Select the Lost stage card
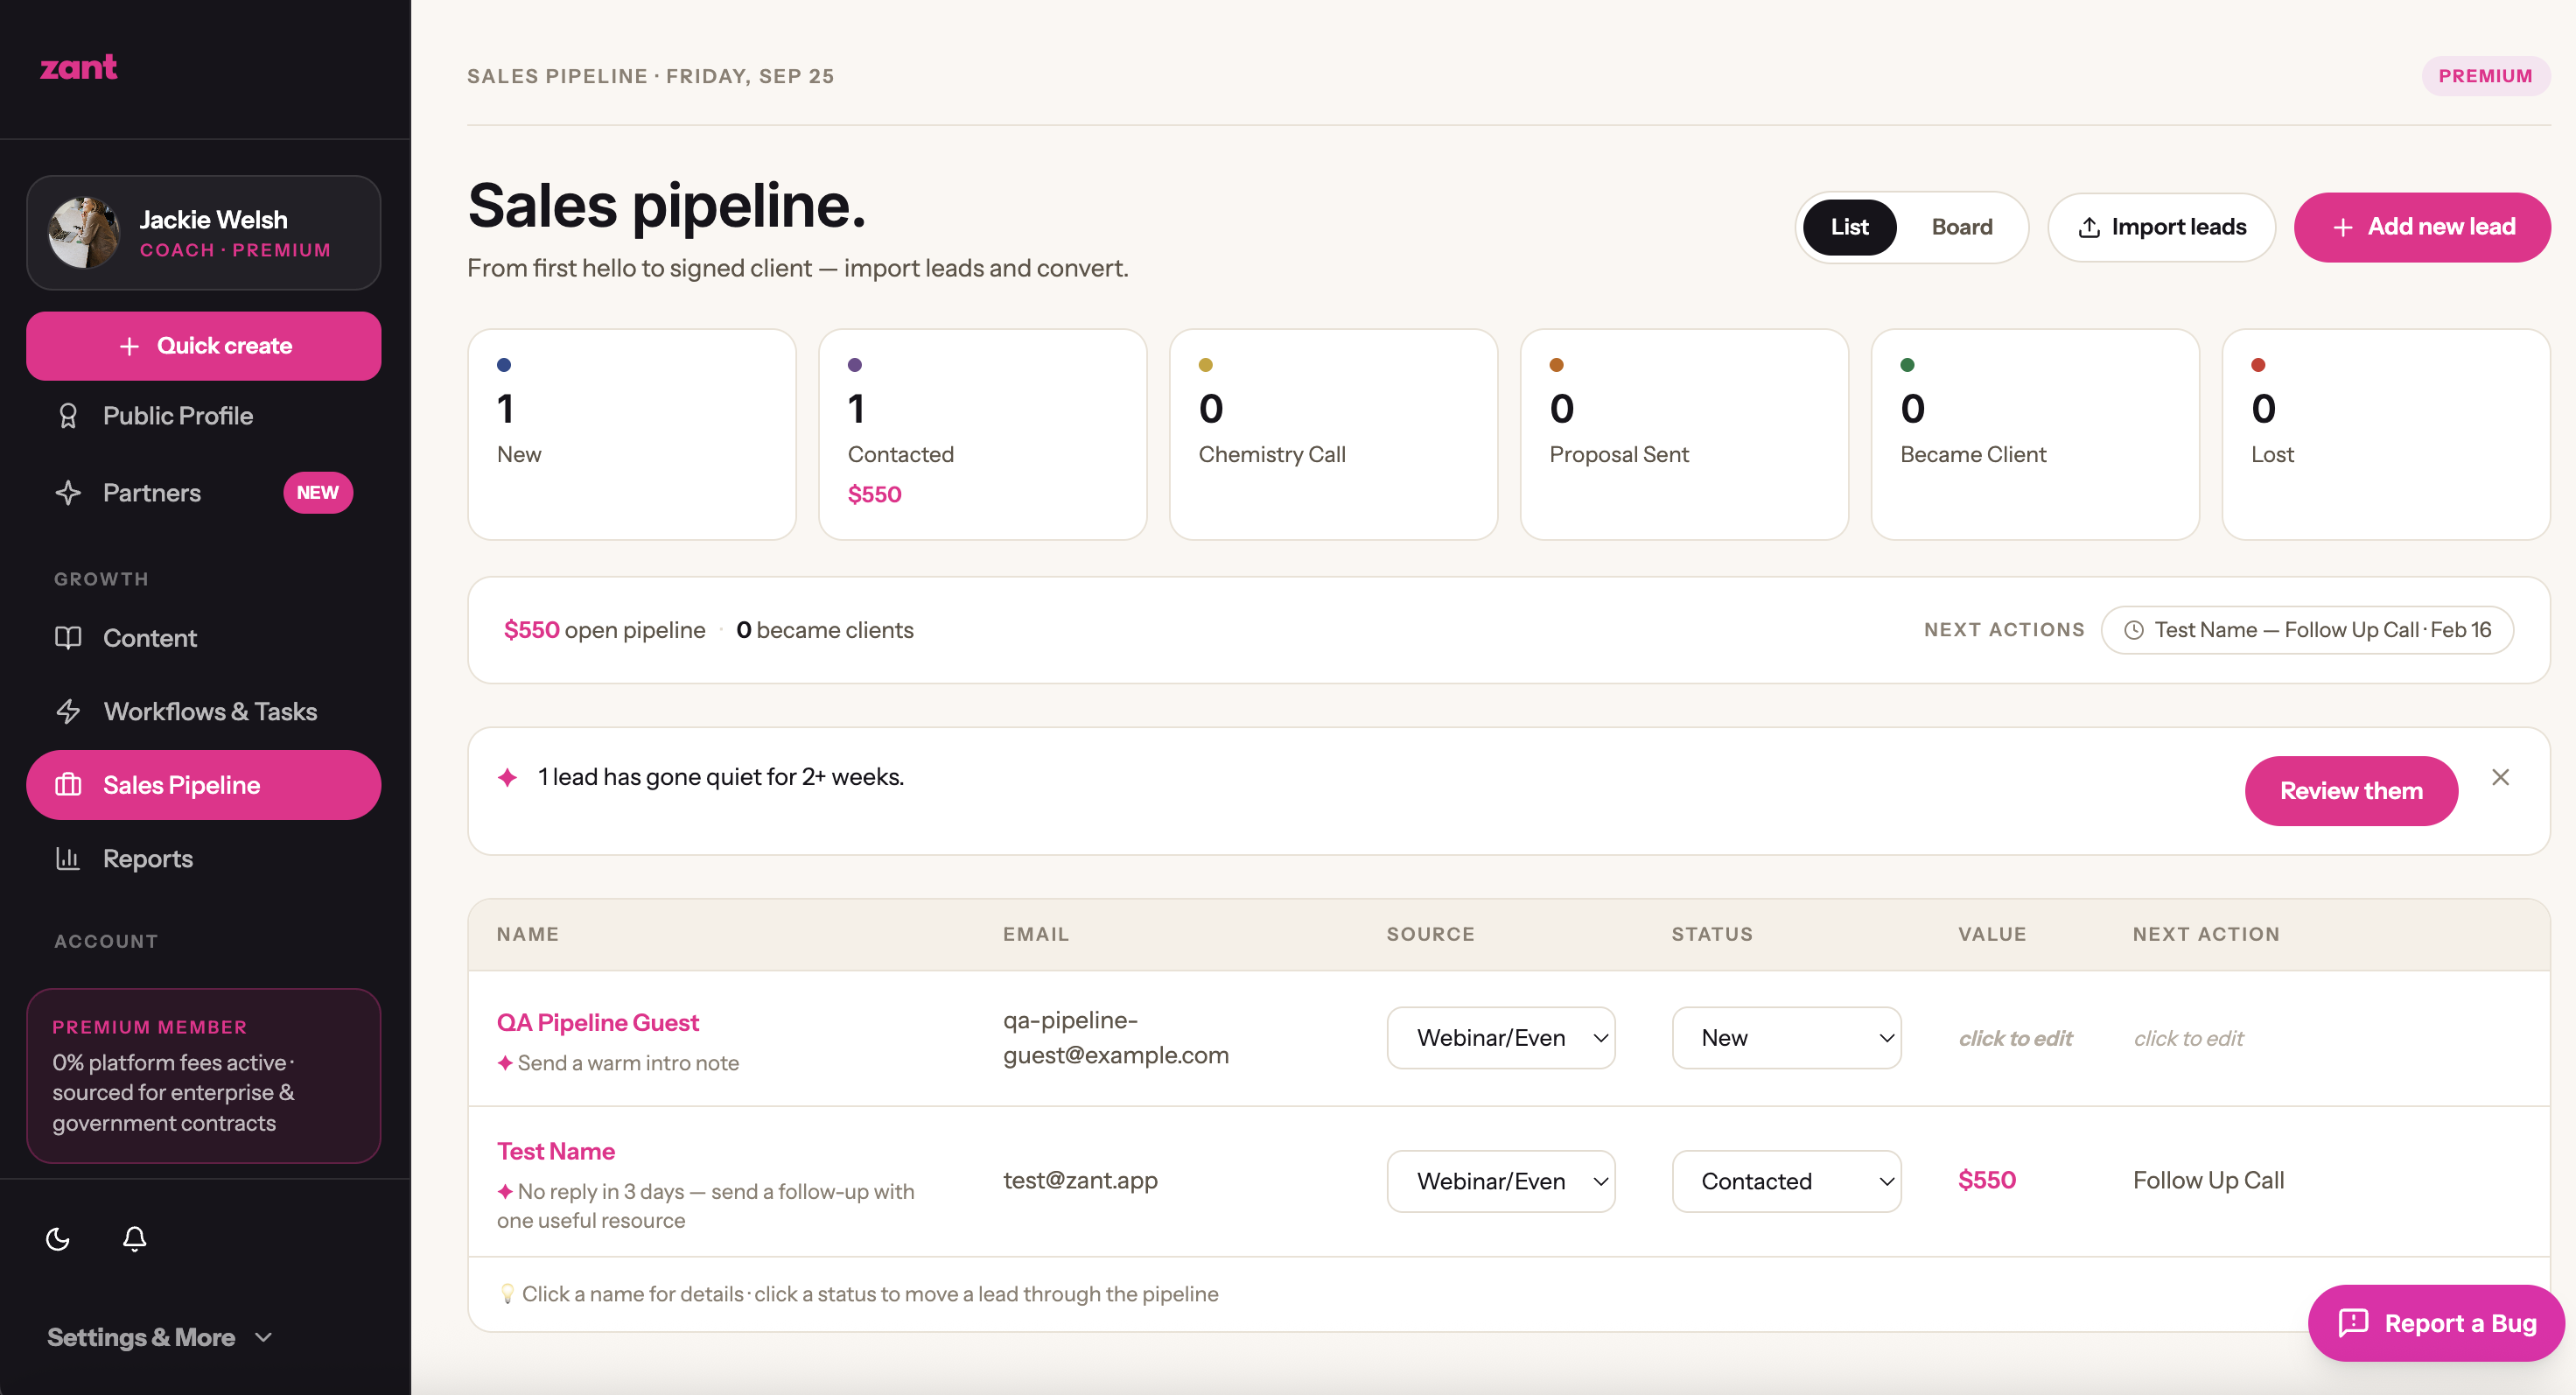 [x=2385, y=434]
